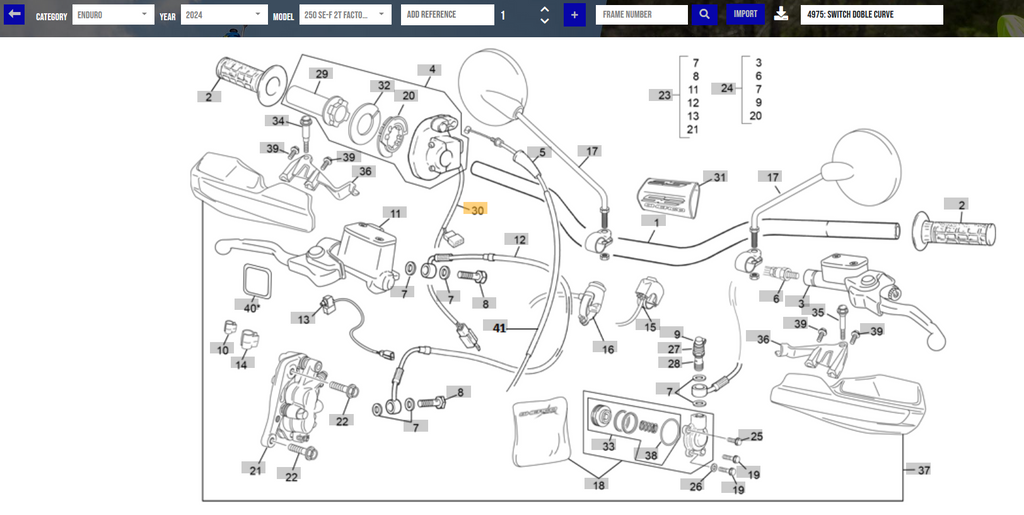Select highlighted part label 30

click(x=477, y=210)
